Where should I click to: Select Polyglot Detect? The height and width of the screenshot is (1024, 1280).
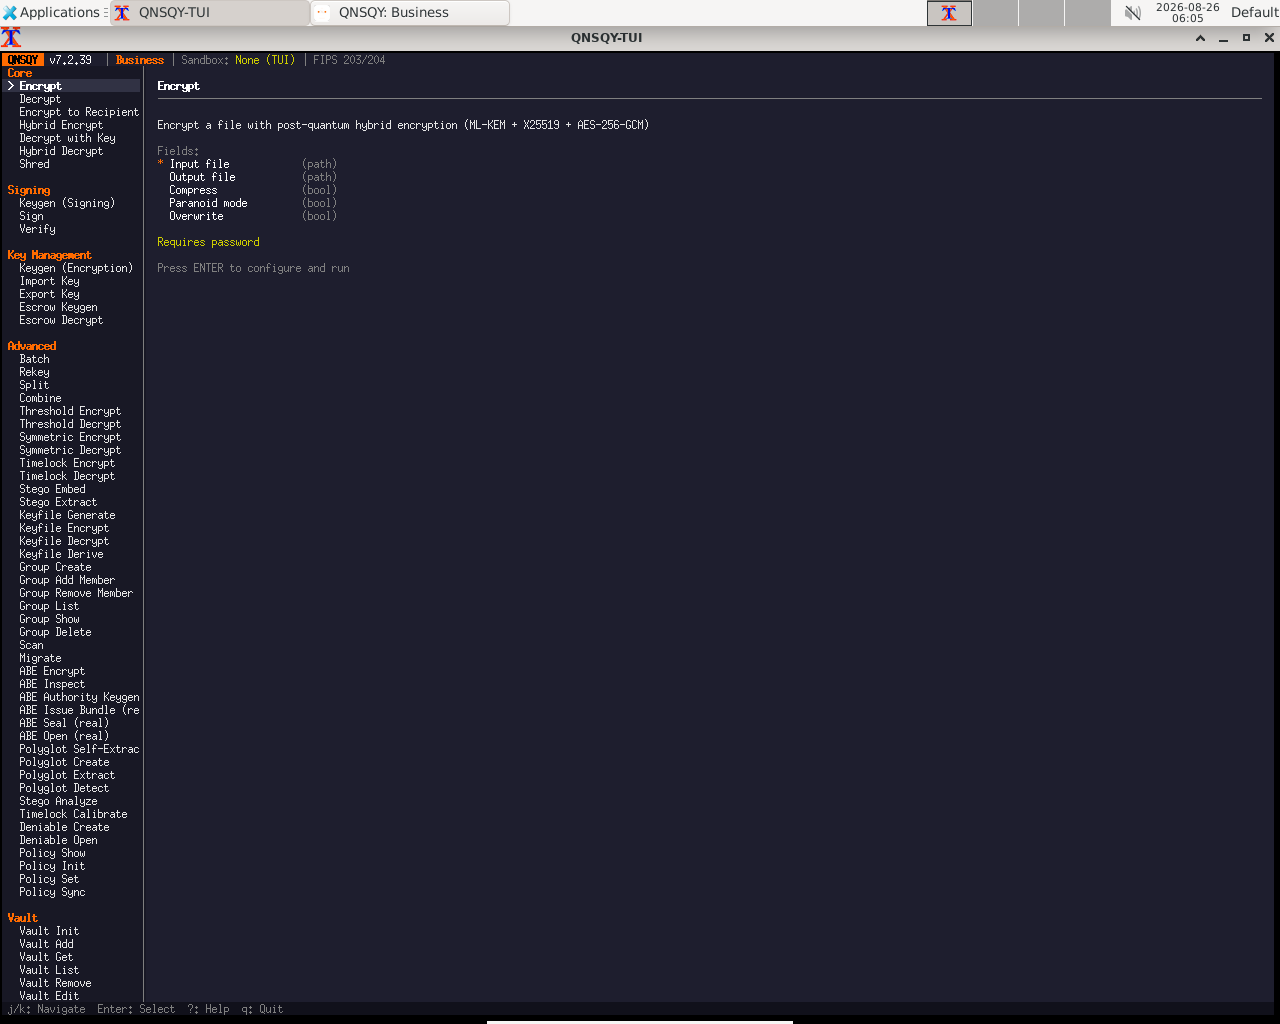(x=64, y=788)
